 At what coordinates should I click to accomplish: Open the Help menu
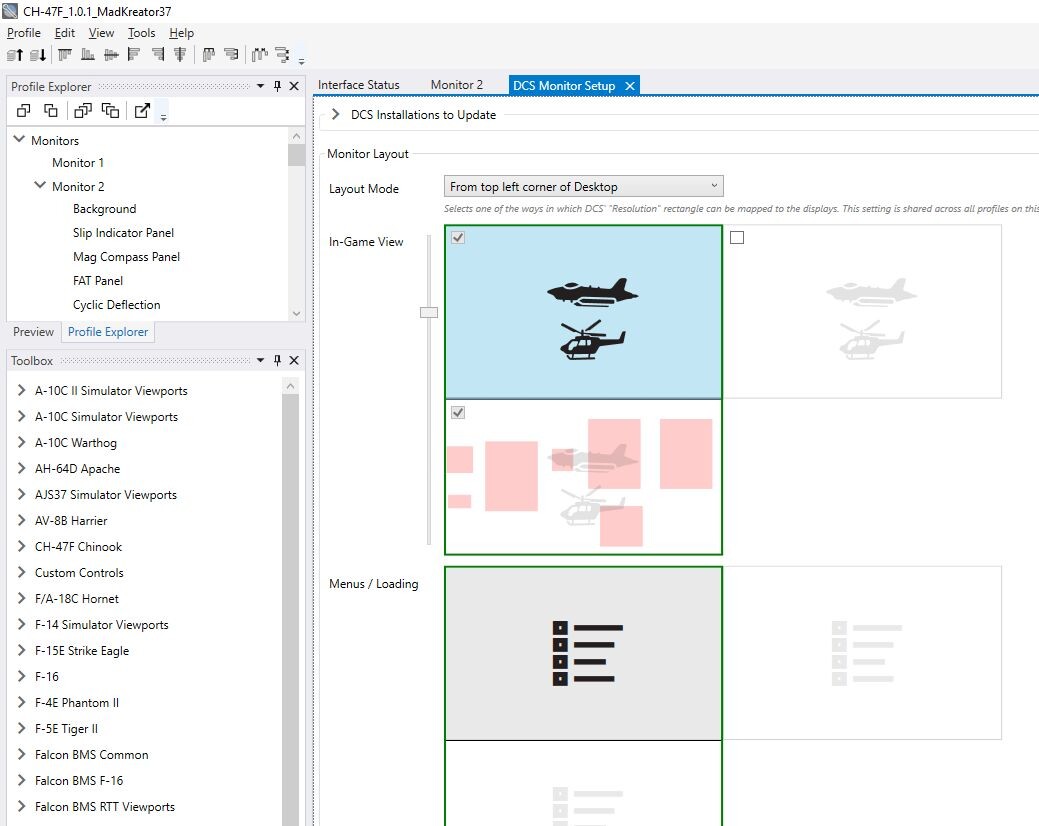[x=181, y=32]
